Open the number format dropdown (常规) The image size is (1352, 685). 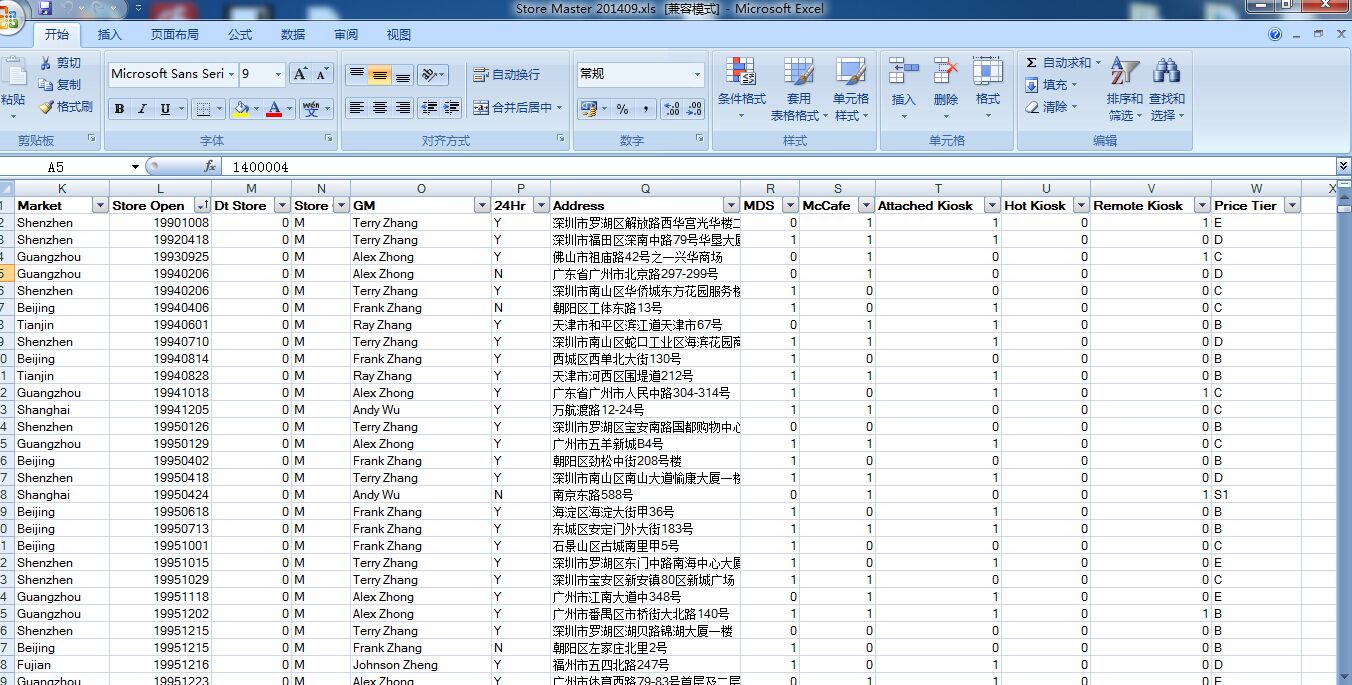click(698, 74)
